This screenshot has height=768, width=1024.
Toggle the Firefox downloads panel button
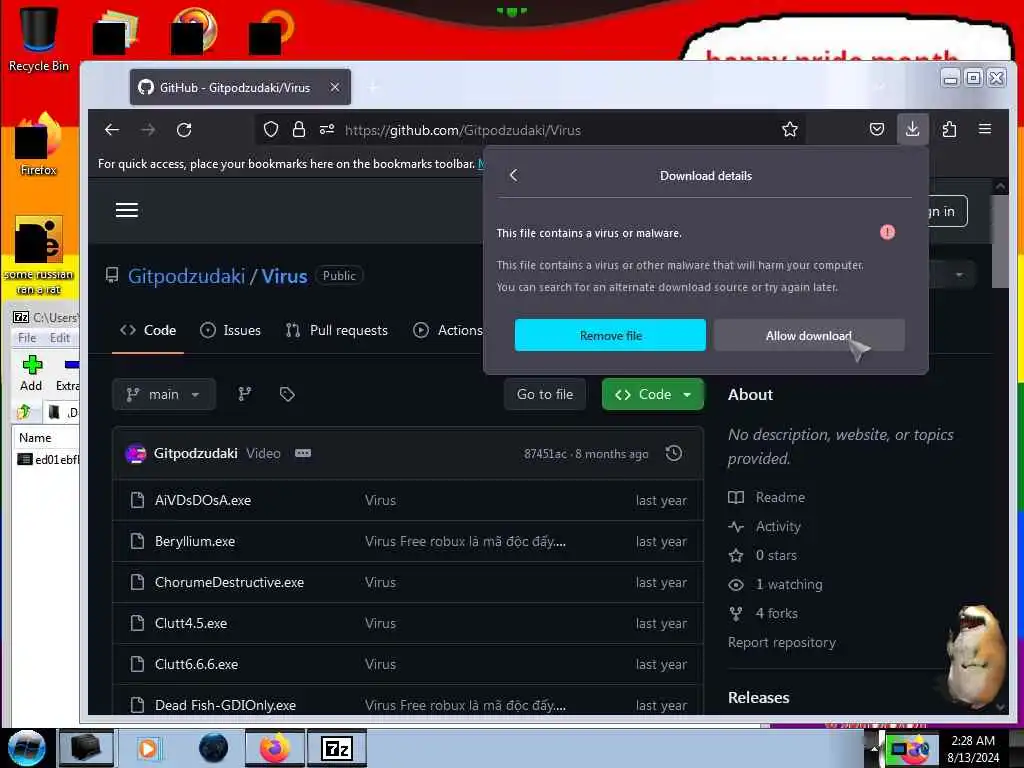[912, 129]
